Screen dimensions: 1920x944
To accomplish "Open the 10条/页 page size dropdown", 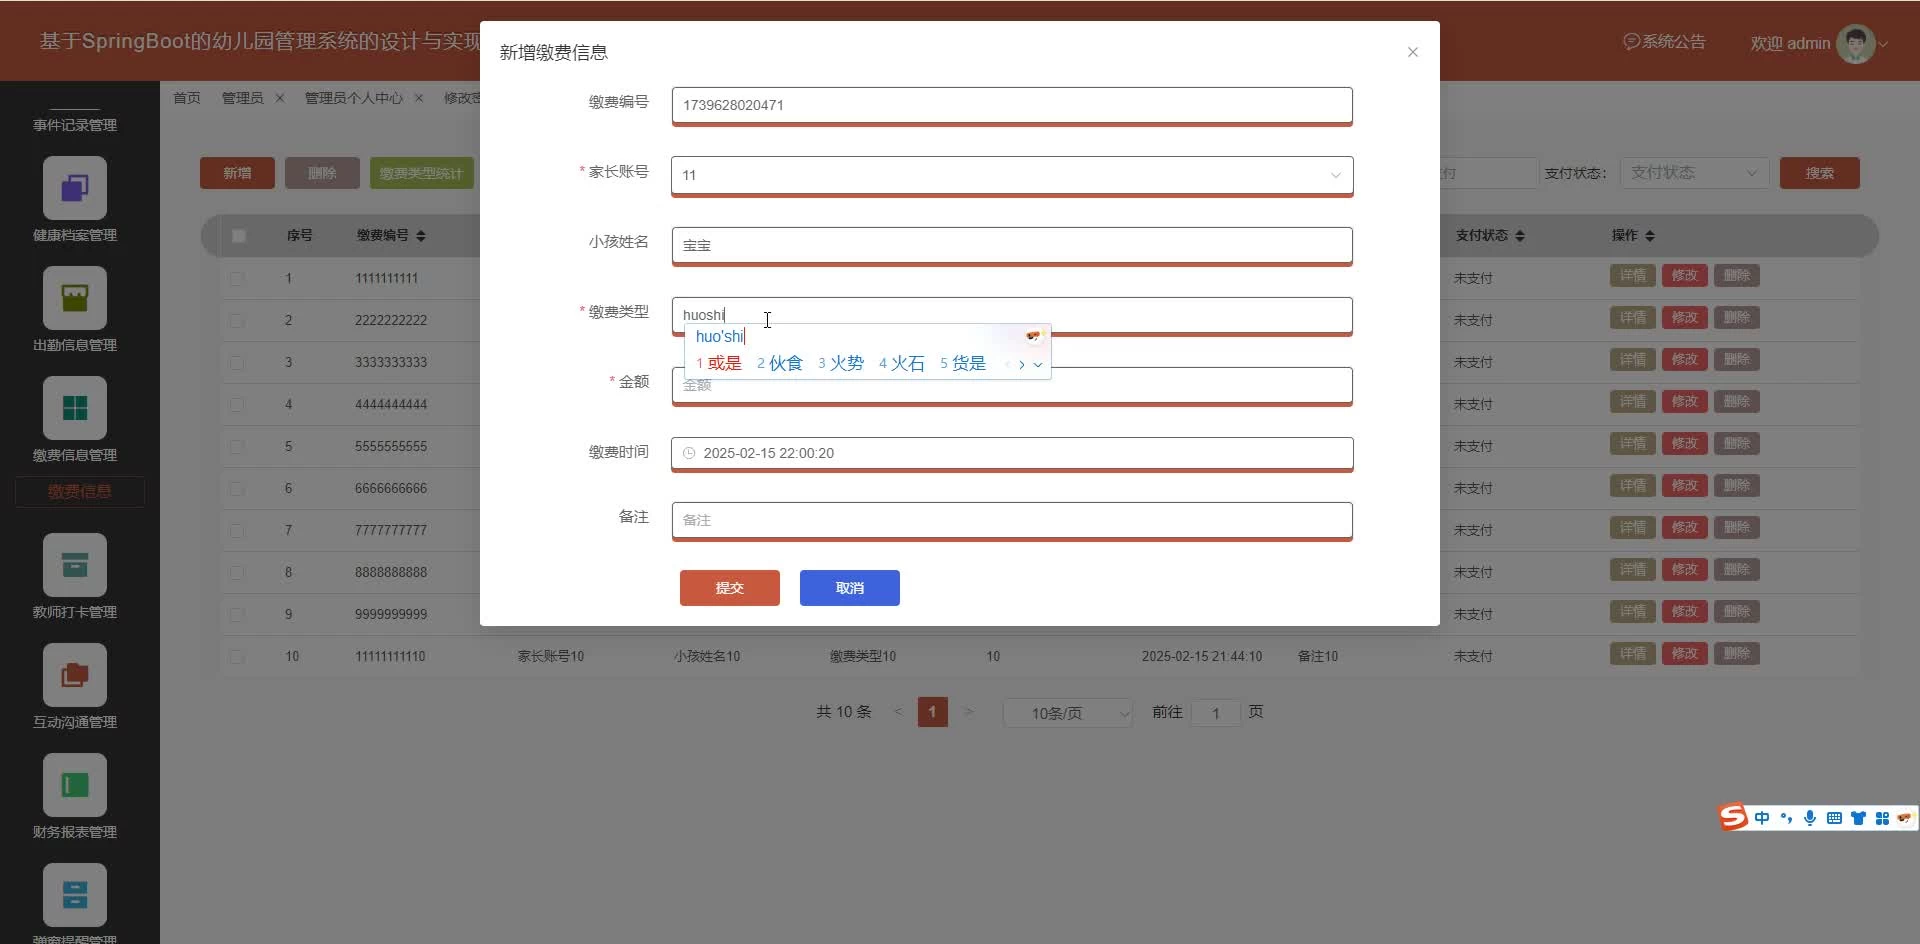I will pos(1067,713).
